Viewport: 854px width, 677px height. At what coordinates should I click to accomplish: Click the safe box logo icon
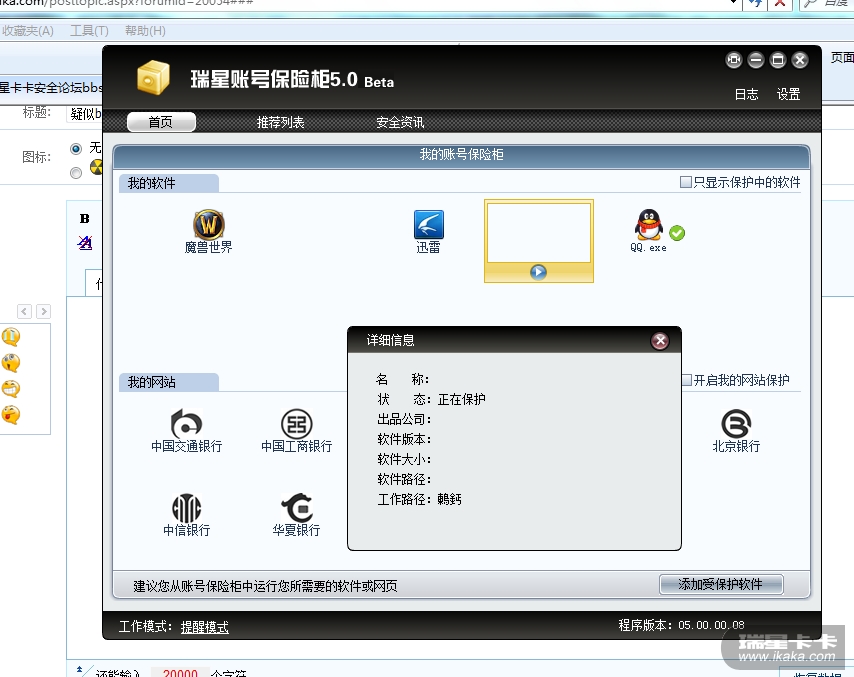click(x=153, y=77)
